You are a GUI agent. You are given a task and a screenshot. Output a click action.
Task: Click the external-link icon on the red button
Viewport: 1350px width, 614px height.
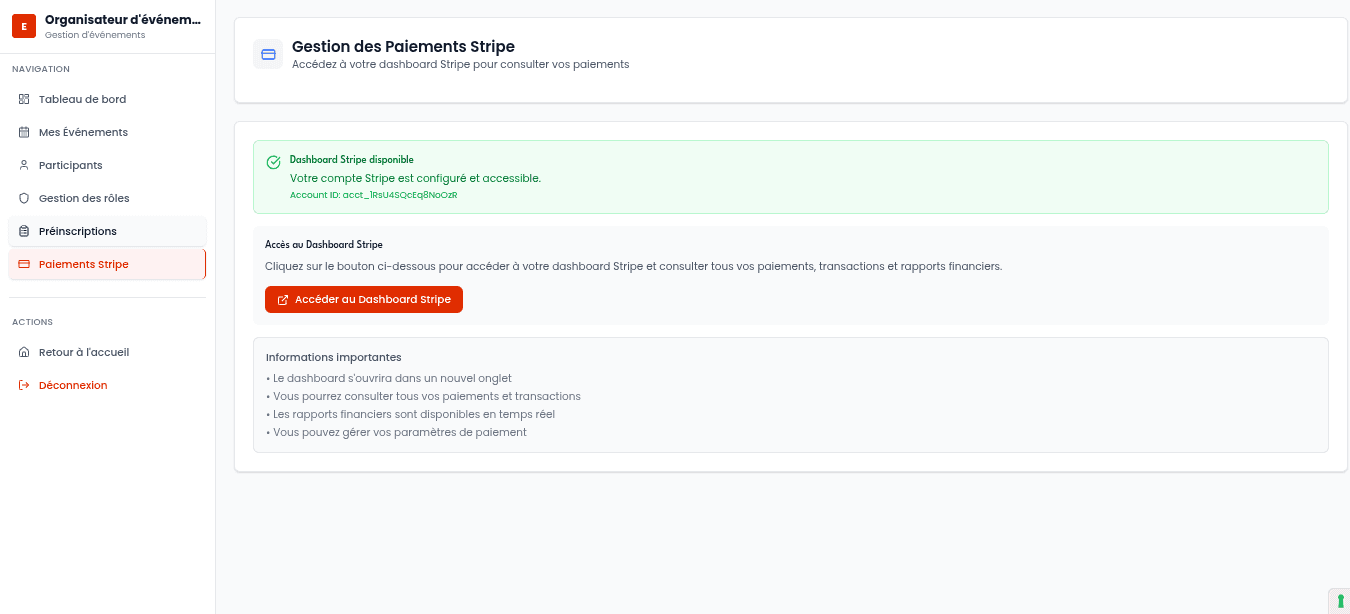coord(283,300)
